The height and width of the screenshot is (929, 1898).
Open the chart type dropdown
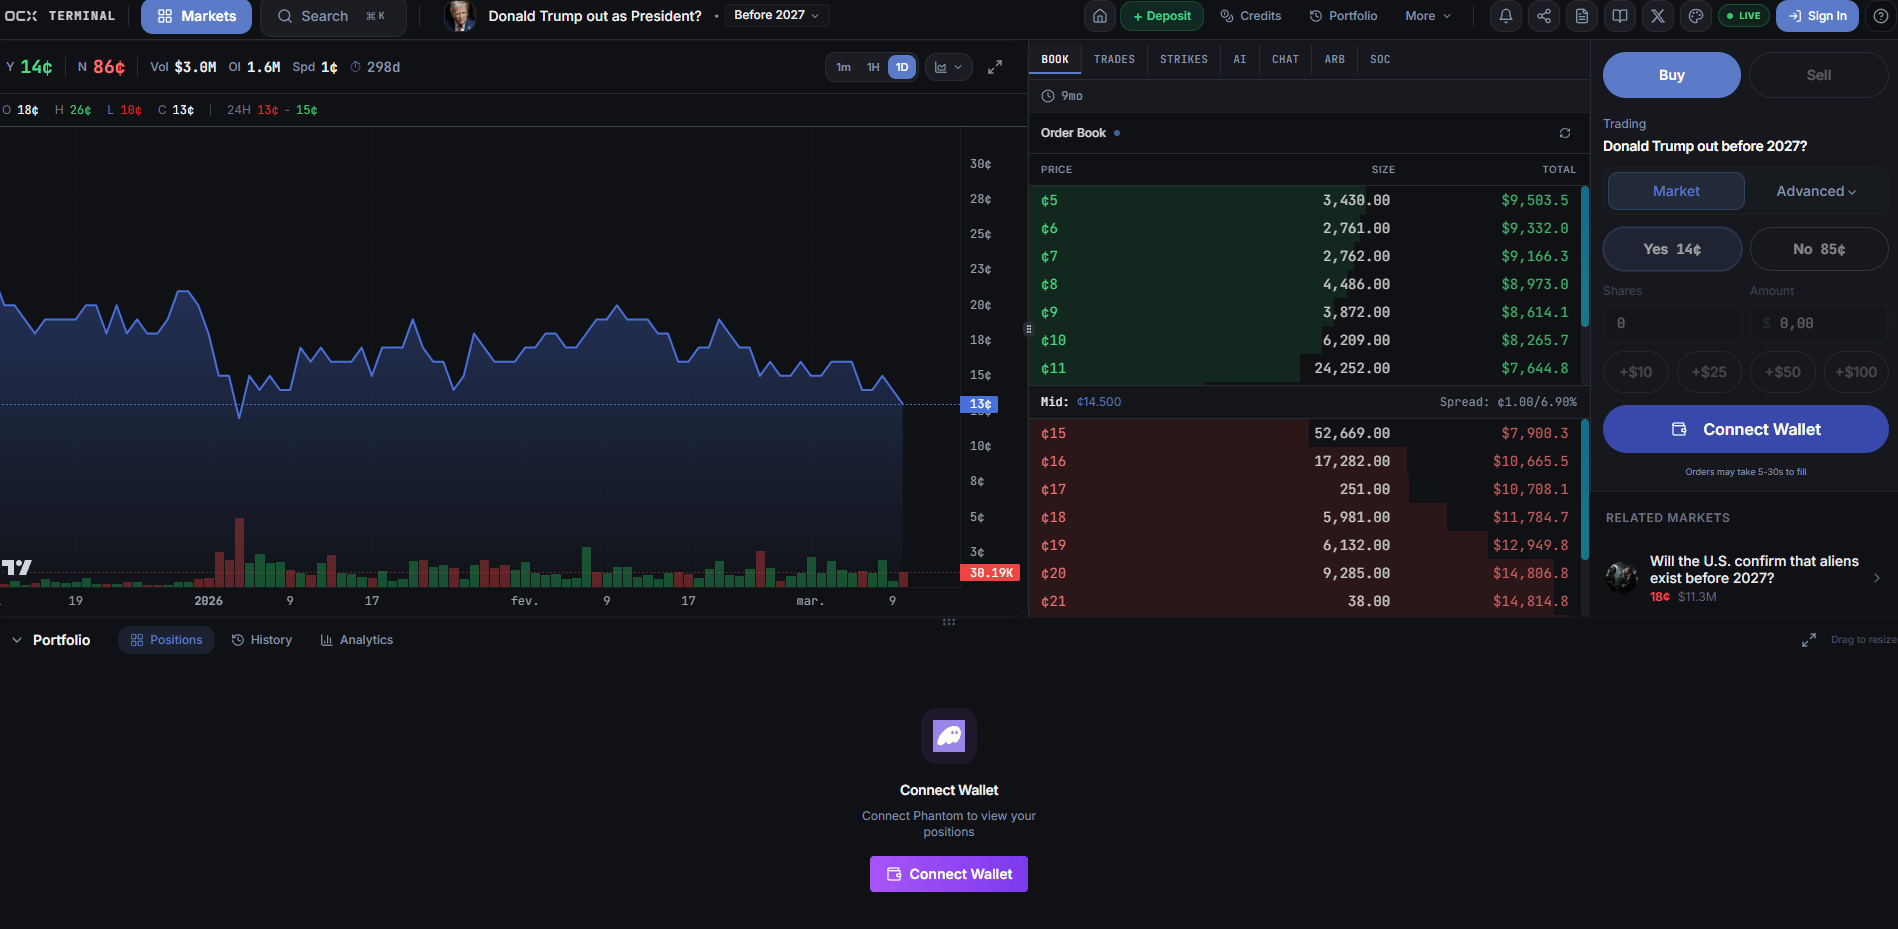[x=948, y=67]
